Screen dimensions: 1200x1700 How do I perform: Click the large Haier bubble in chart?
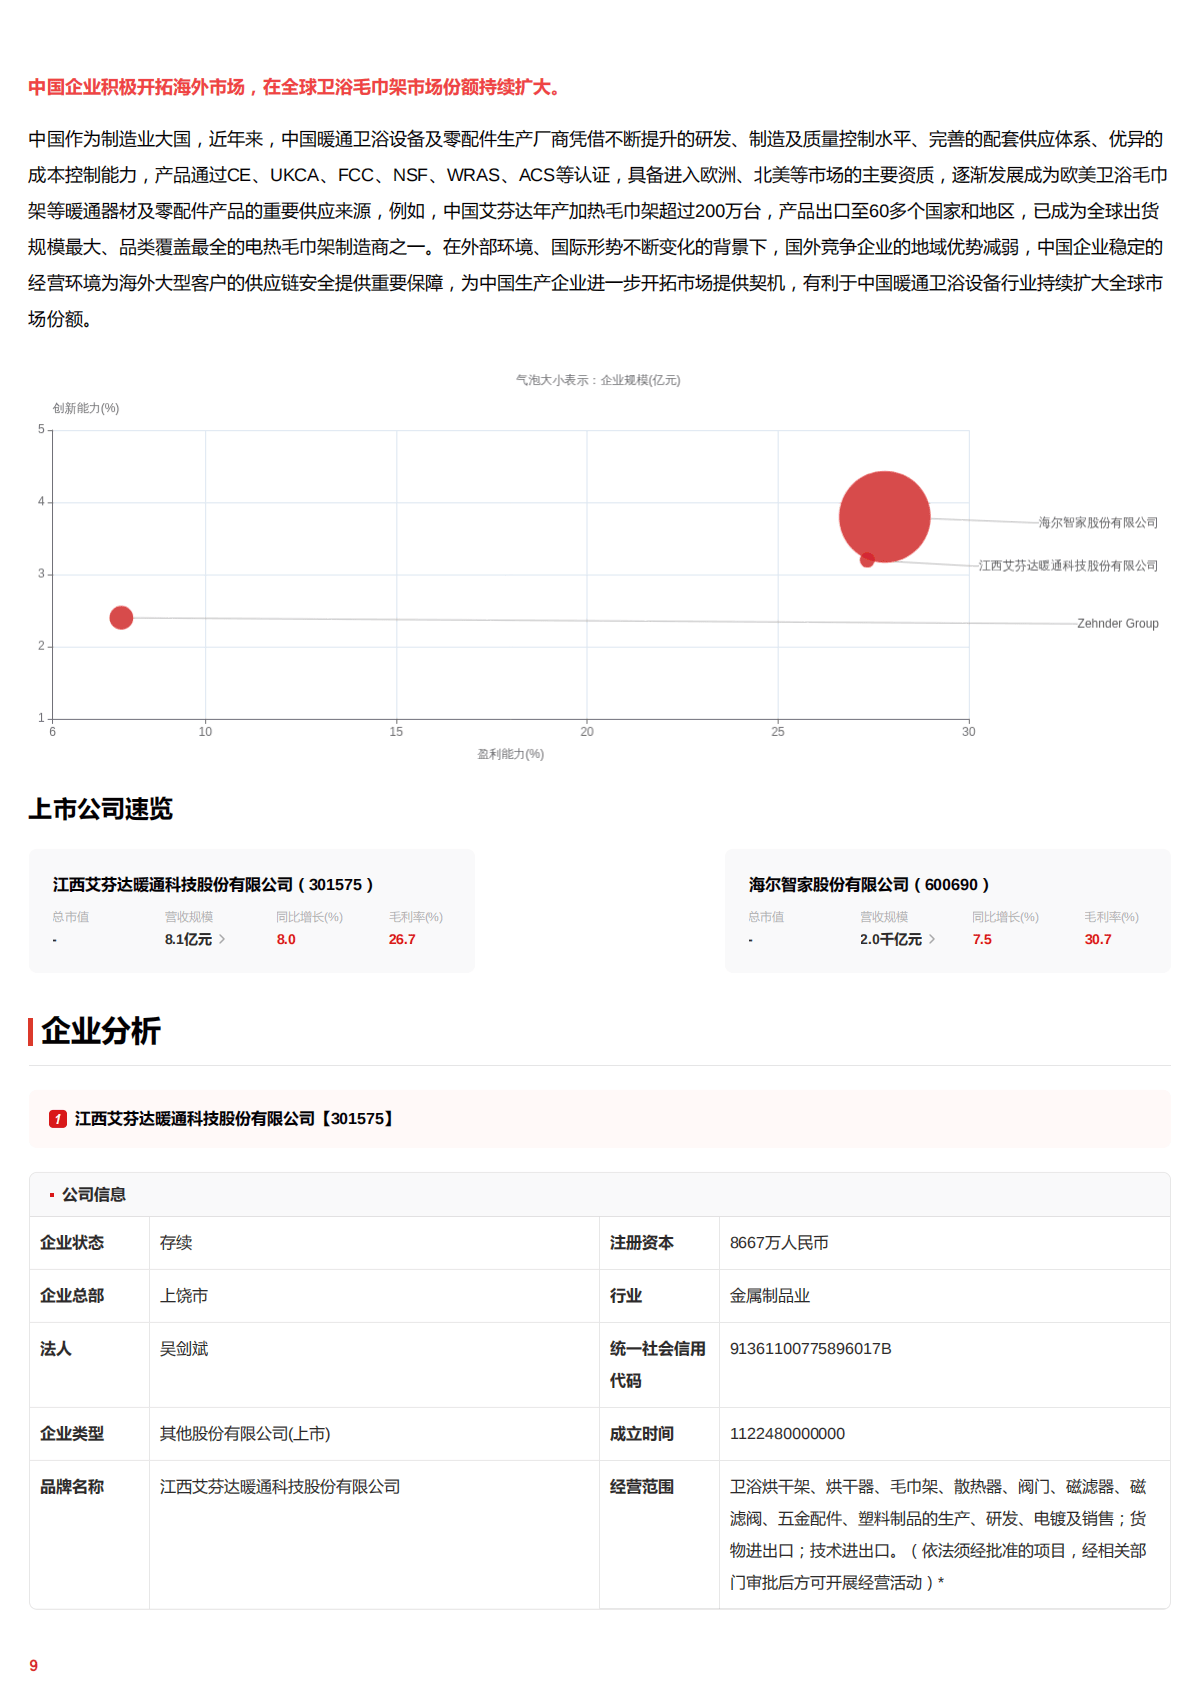[x=884, y=515]
